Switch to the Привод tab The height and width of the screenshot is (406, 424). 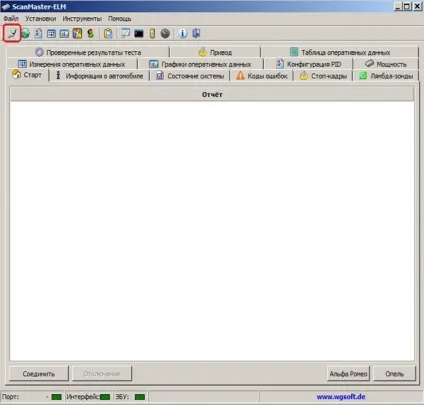[x=215, y=52]
